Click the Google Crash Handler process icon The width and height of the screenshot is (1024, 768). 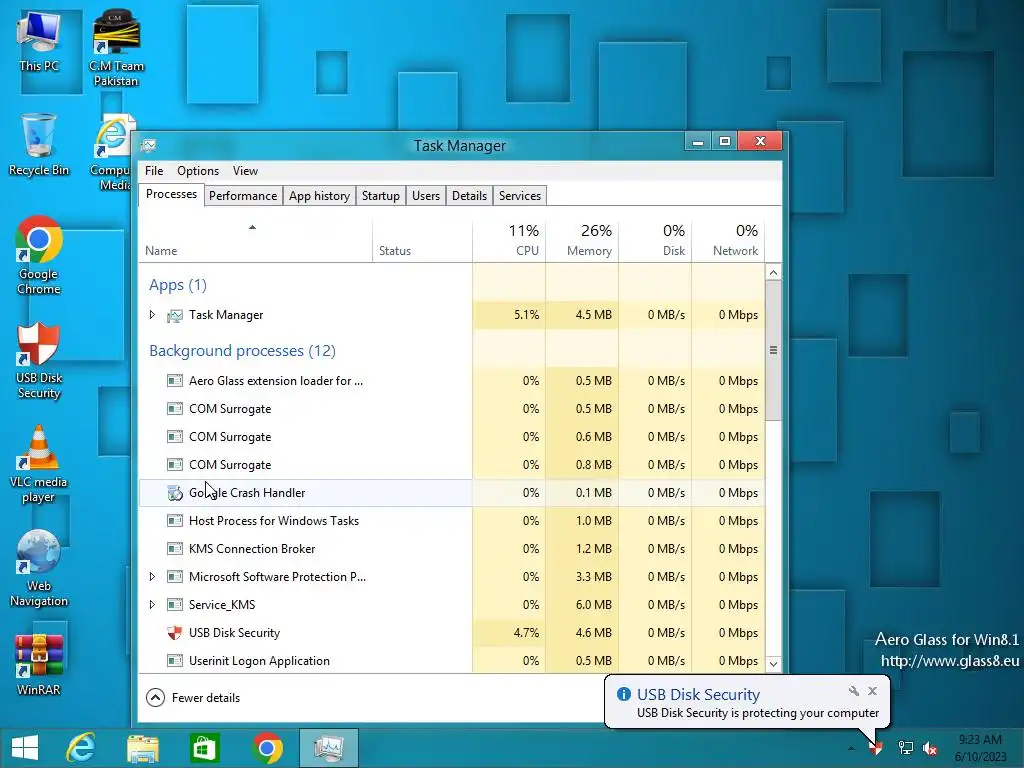(x=174, y=493)
